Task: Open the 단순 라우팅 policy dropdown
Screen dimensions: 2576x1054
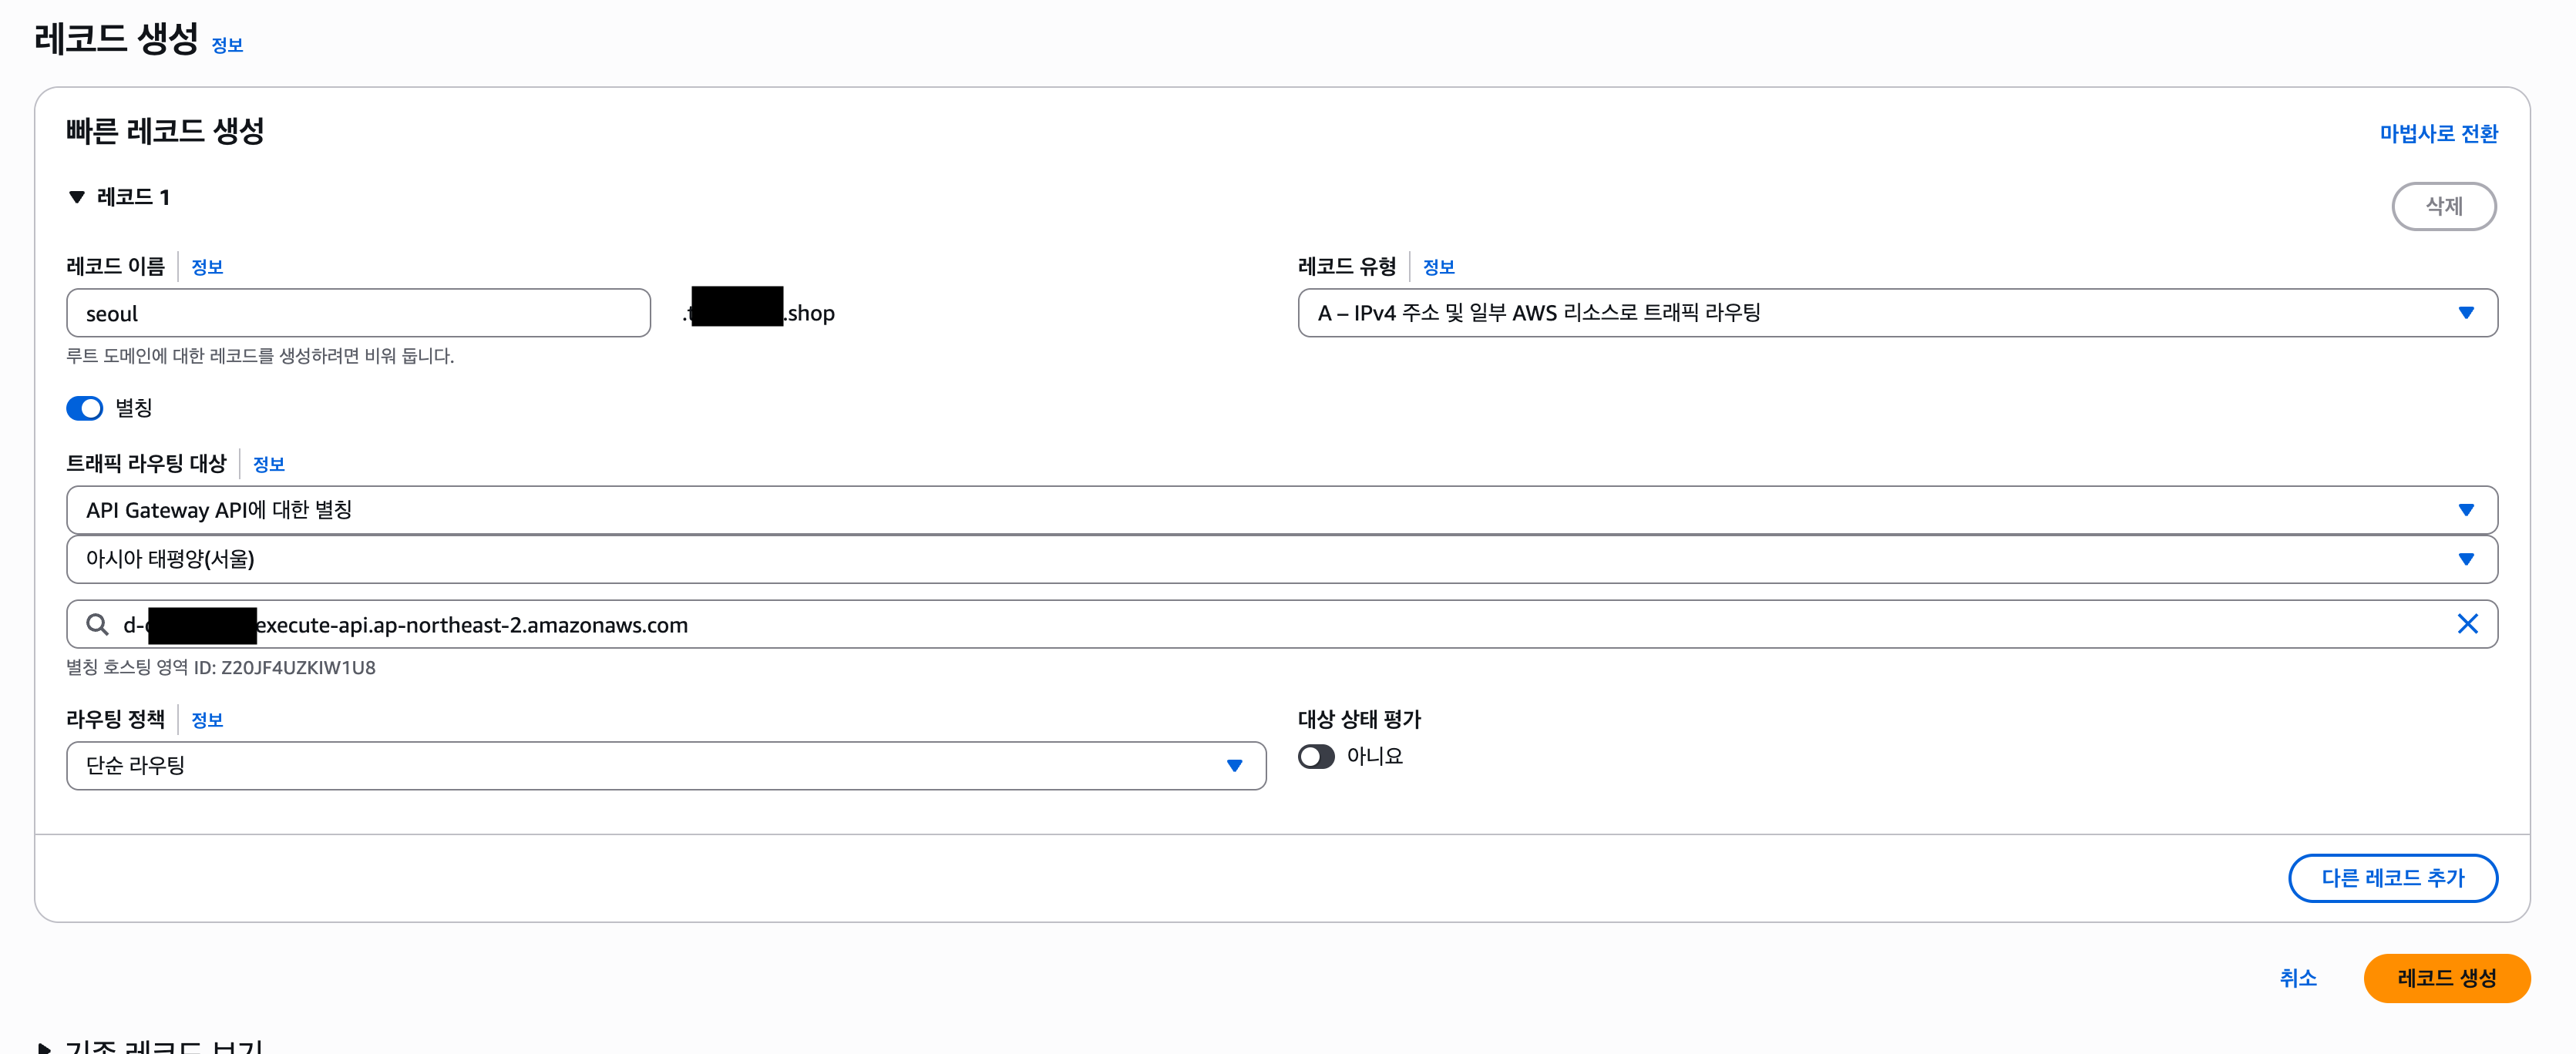Action: click(666, 766)
